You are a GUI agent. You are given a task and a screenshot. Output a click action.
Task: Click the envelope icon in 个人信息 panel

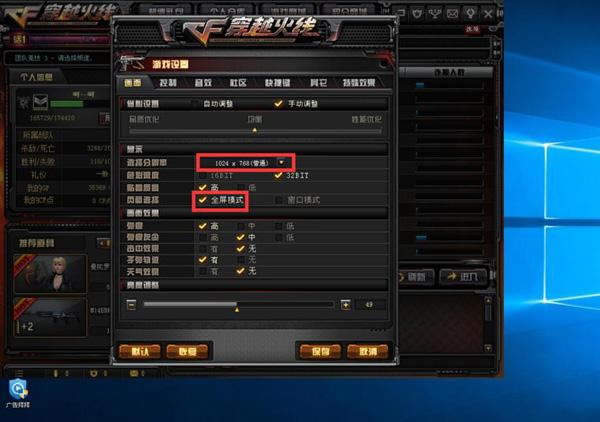pos(40,102)
